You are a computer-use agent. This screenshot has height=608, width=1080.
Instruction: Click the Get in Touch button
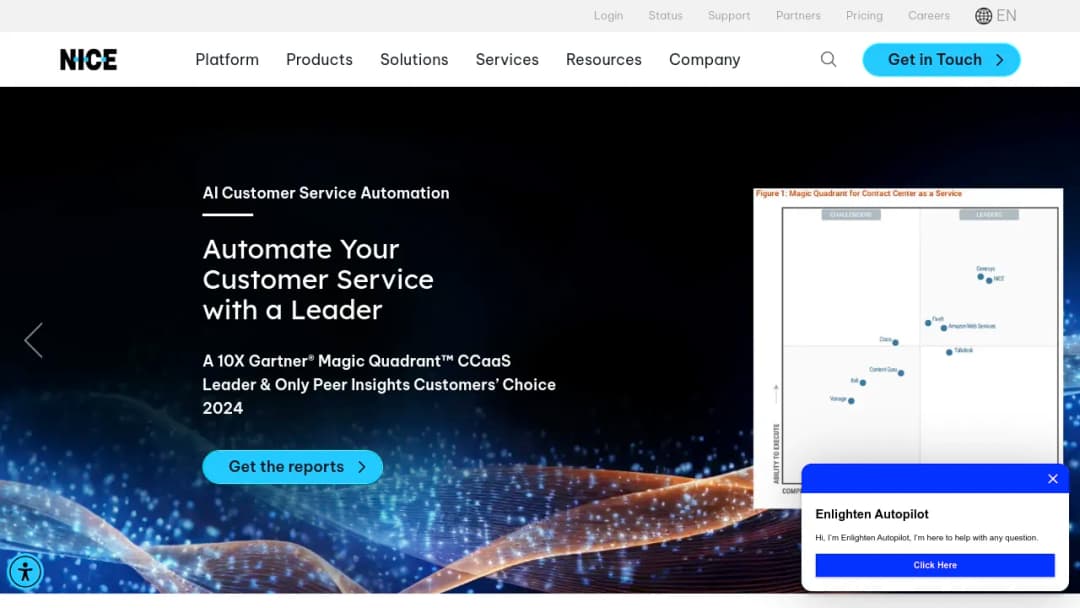tap(941, 60)
